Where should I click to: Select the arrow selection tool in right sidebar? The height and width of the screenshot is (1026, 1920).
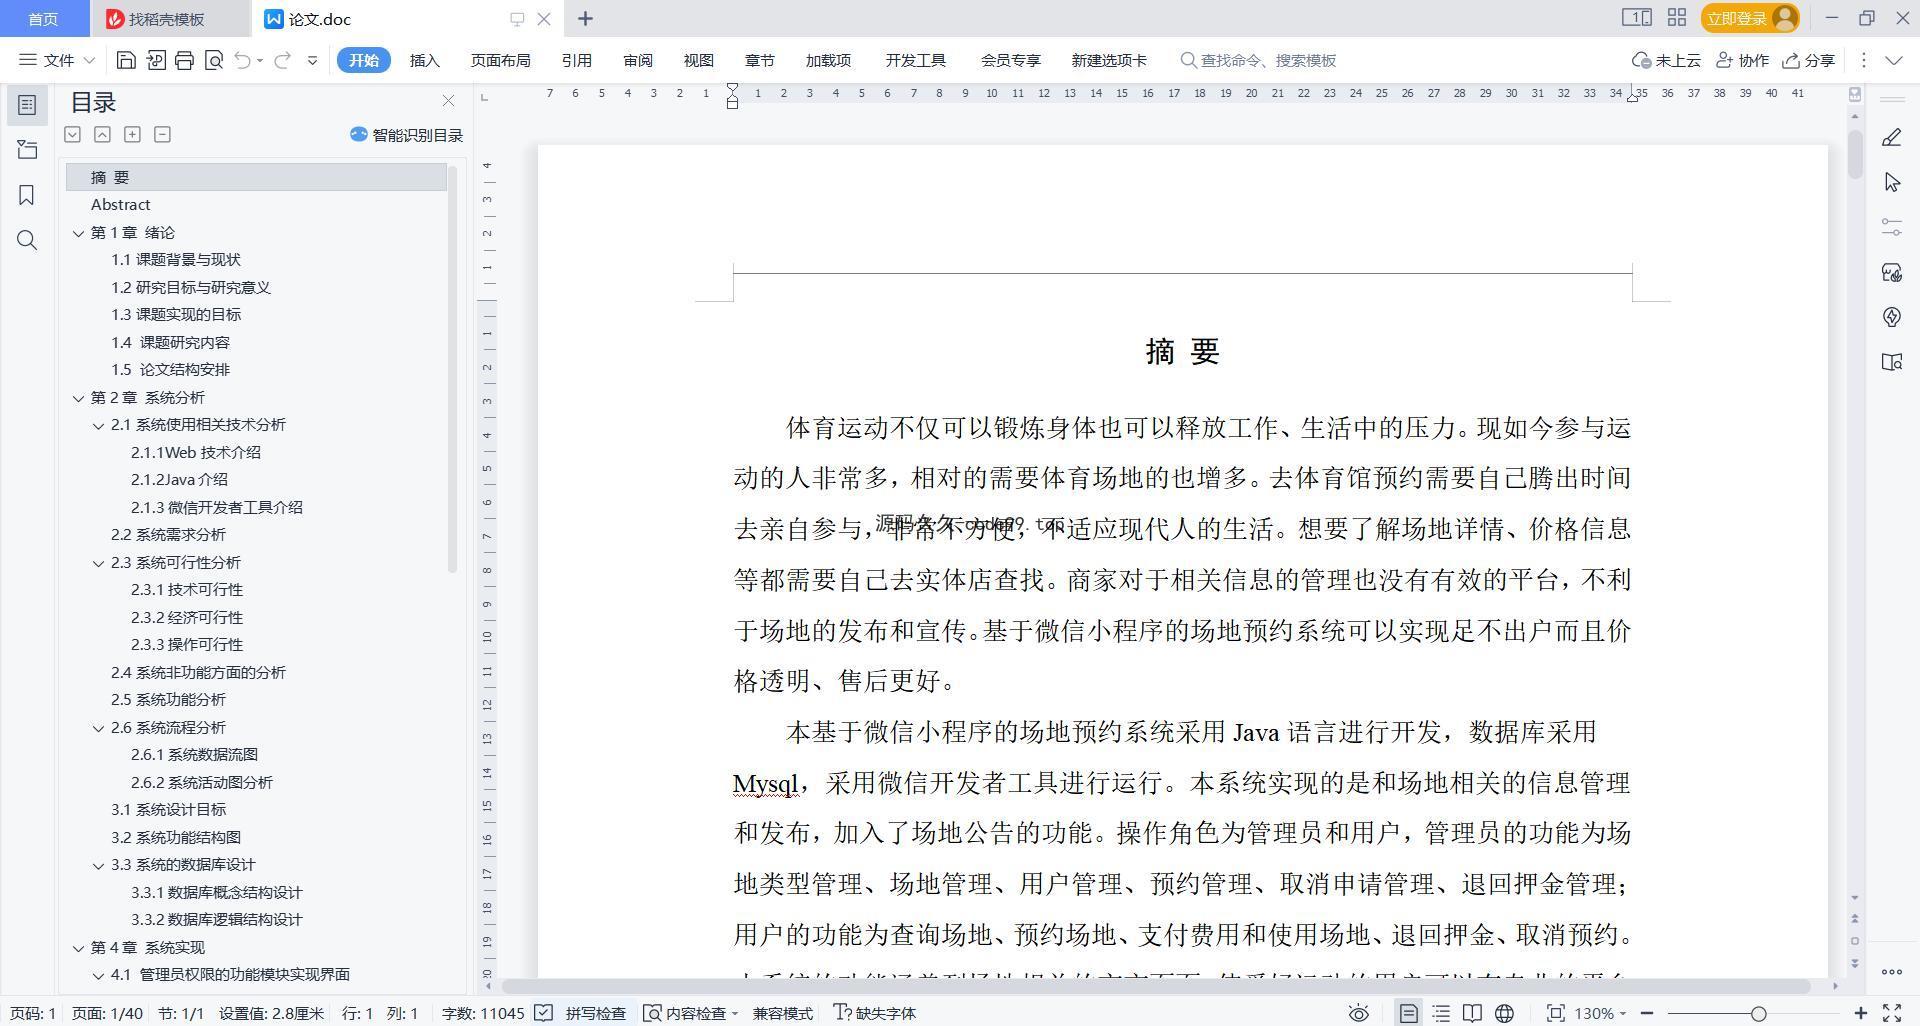tap(1891, 182)
